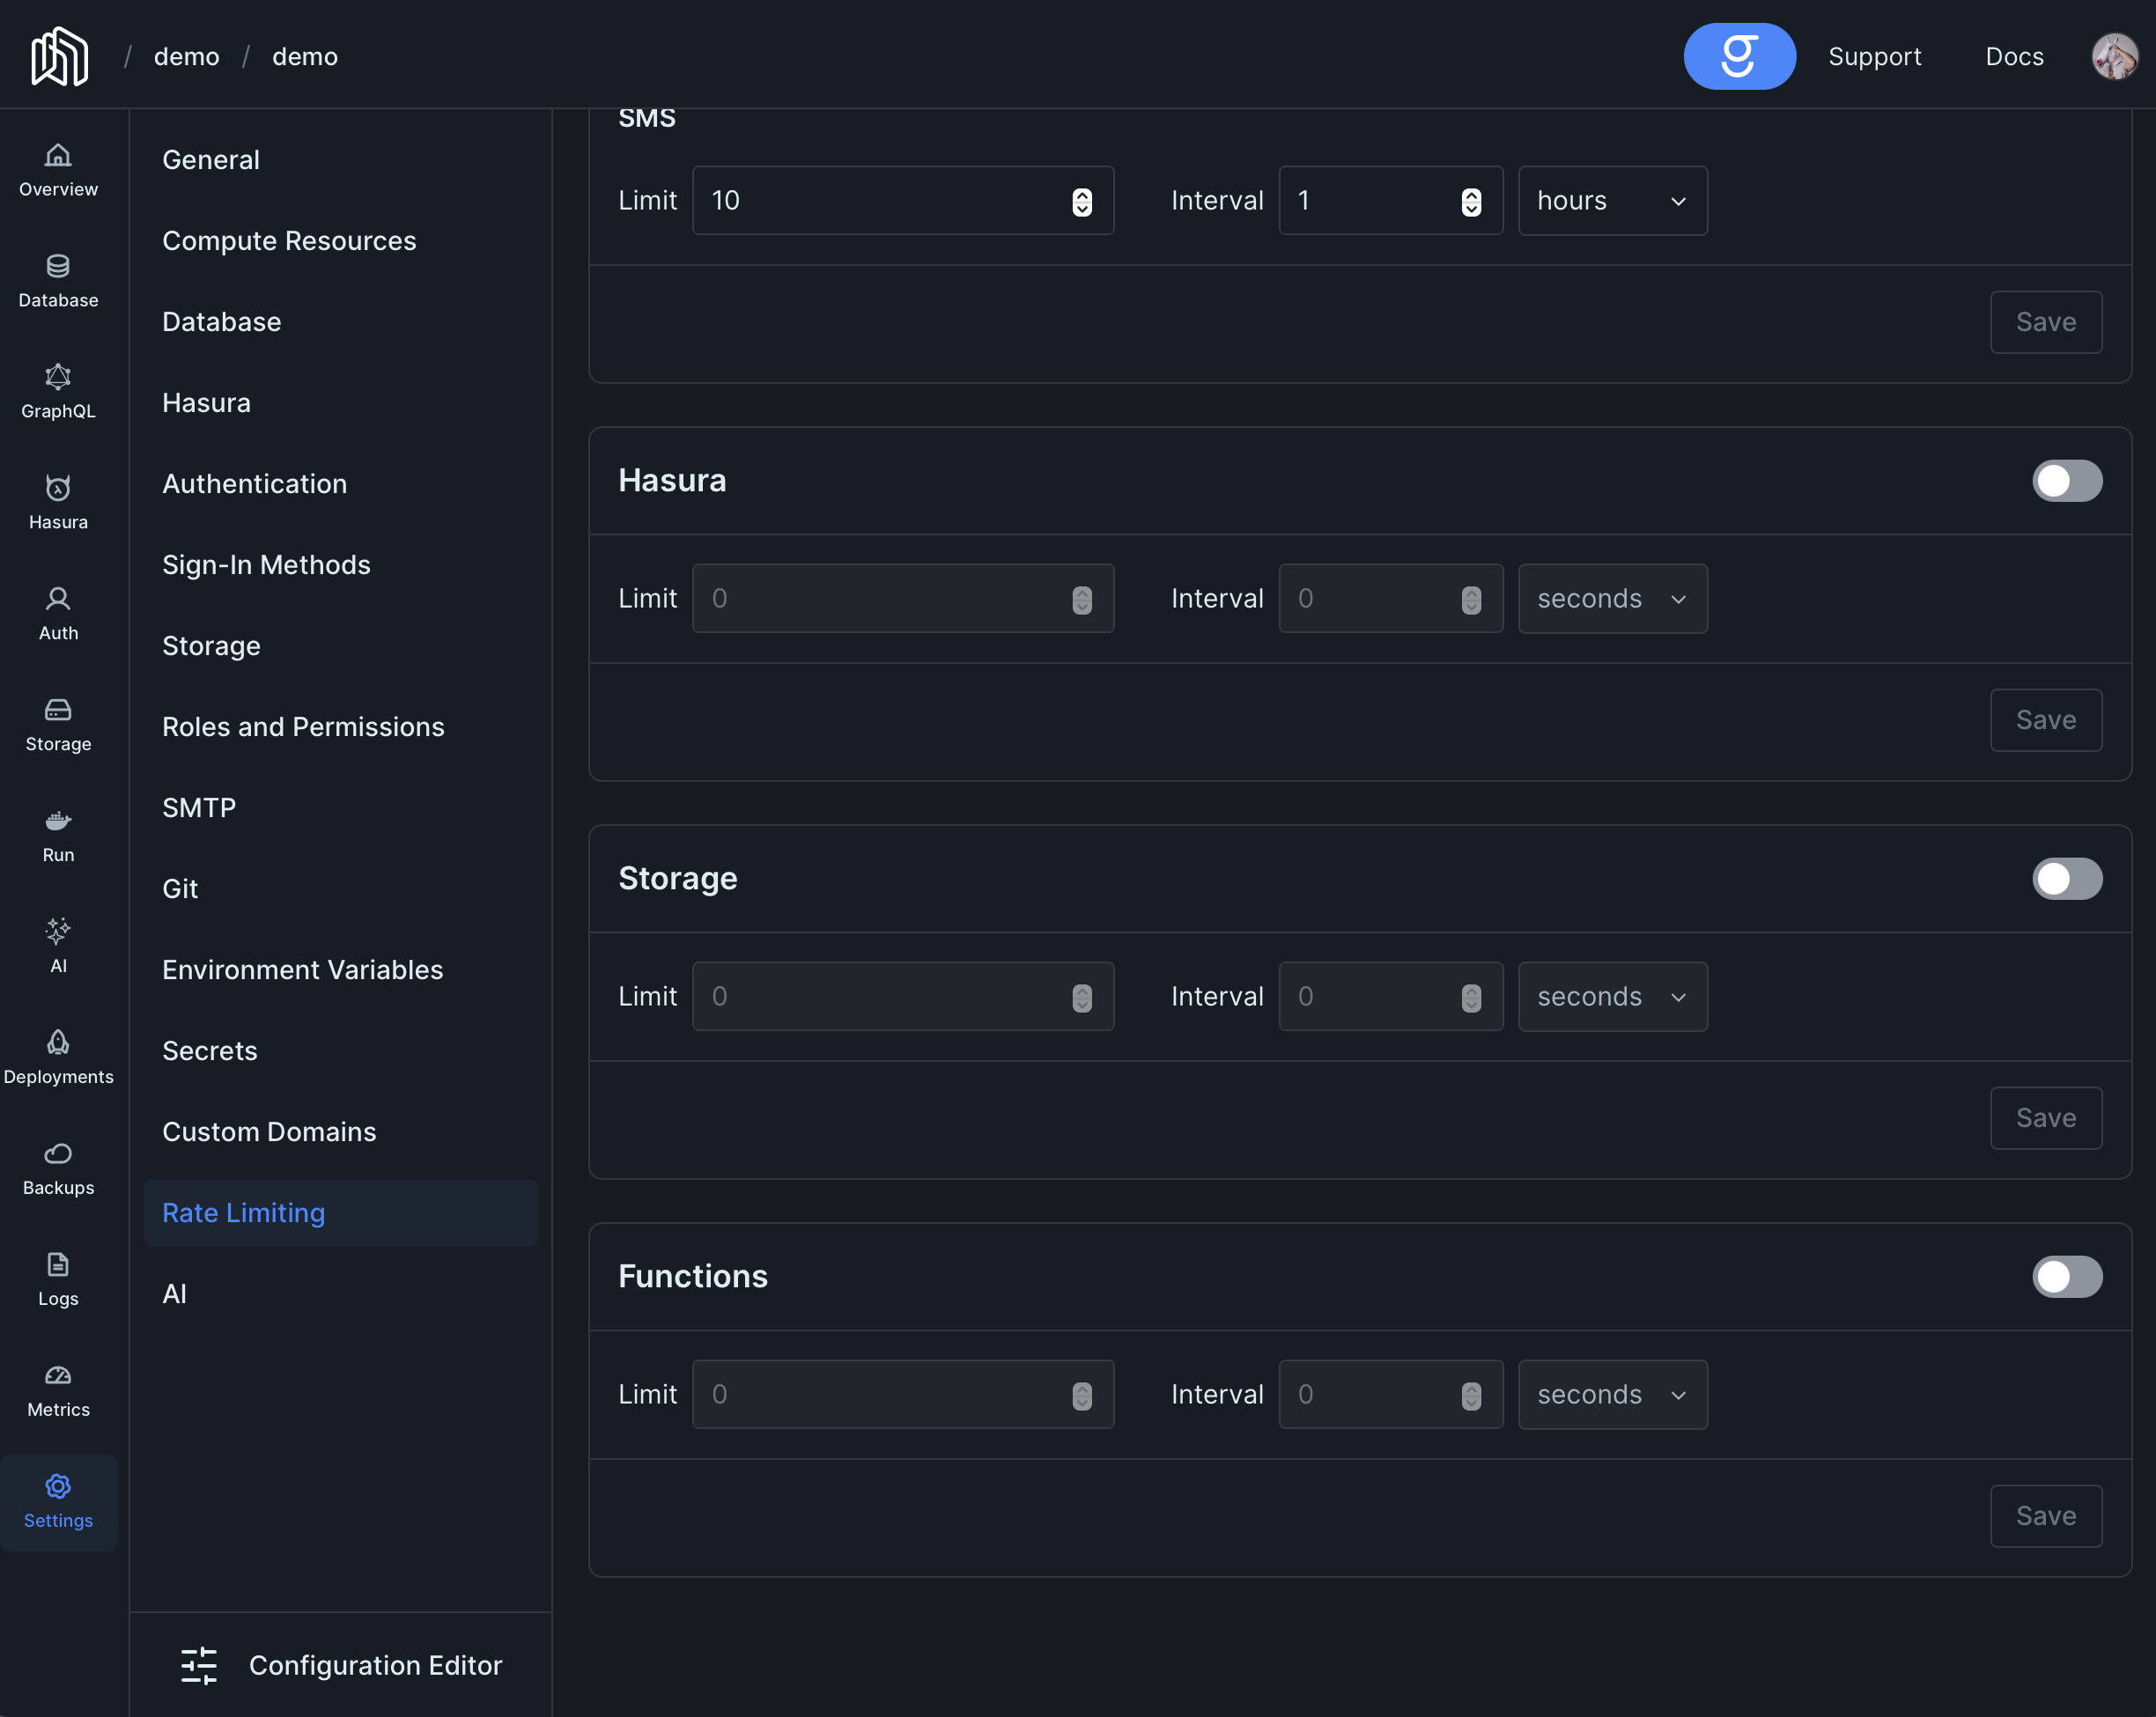Open the user avatar menu
The height and width of the screenshot is (1717, 2156).
pyautogui.click(x=2113, y=56)
